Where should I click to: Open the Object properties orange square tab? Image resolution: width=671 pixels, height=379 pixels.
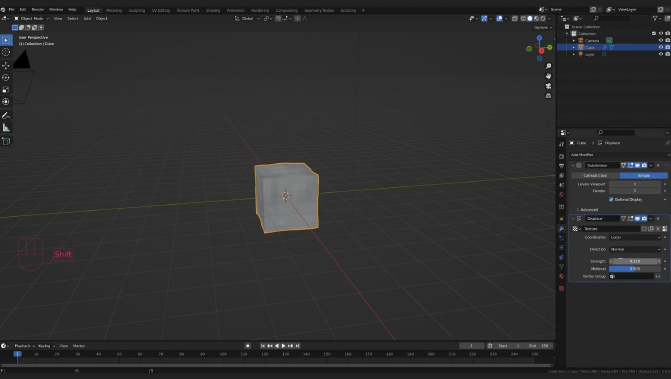[561, 219]
